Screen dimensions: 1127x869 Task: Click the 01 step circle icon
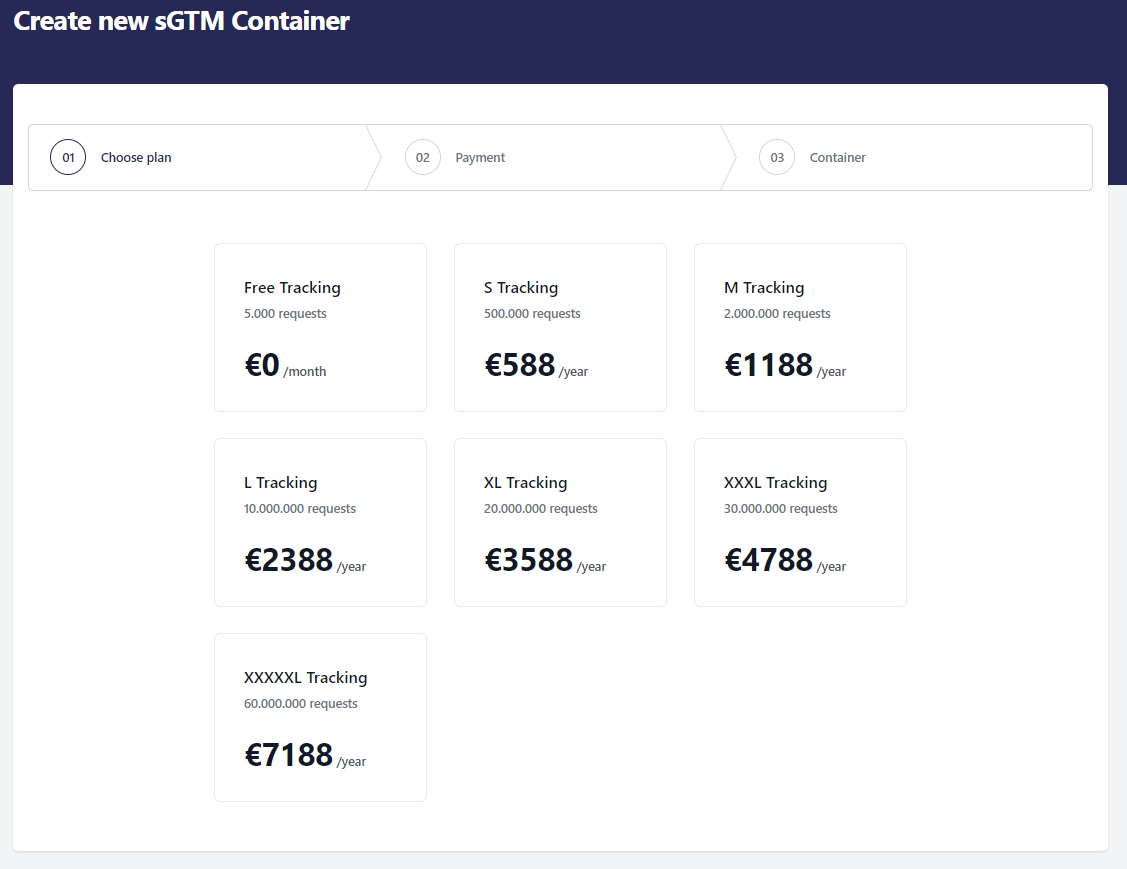click(x=68, y=157)
